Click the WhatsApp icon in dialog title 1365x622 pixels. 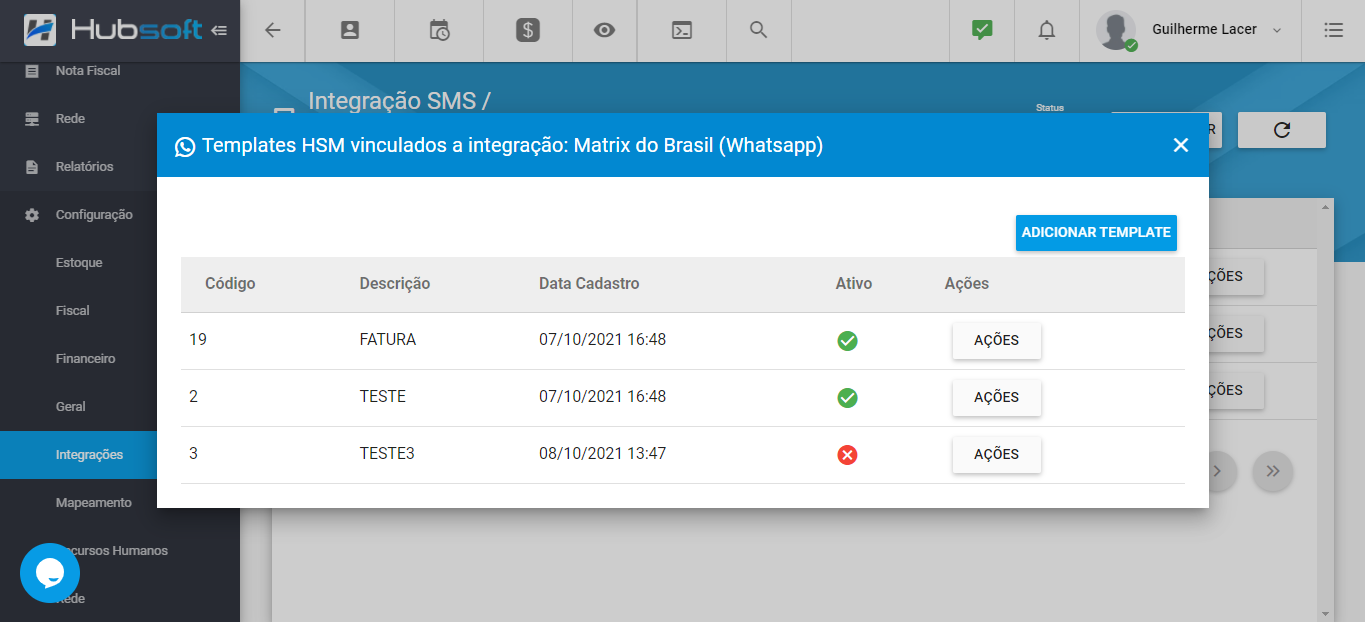tap(185, 147)
